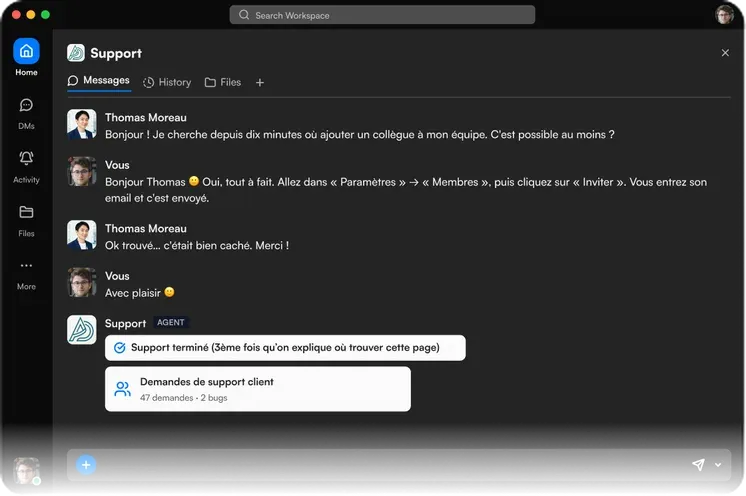Add a new tab with the plus
Screen dimensions: 746x496
(260, 83)
